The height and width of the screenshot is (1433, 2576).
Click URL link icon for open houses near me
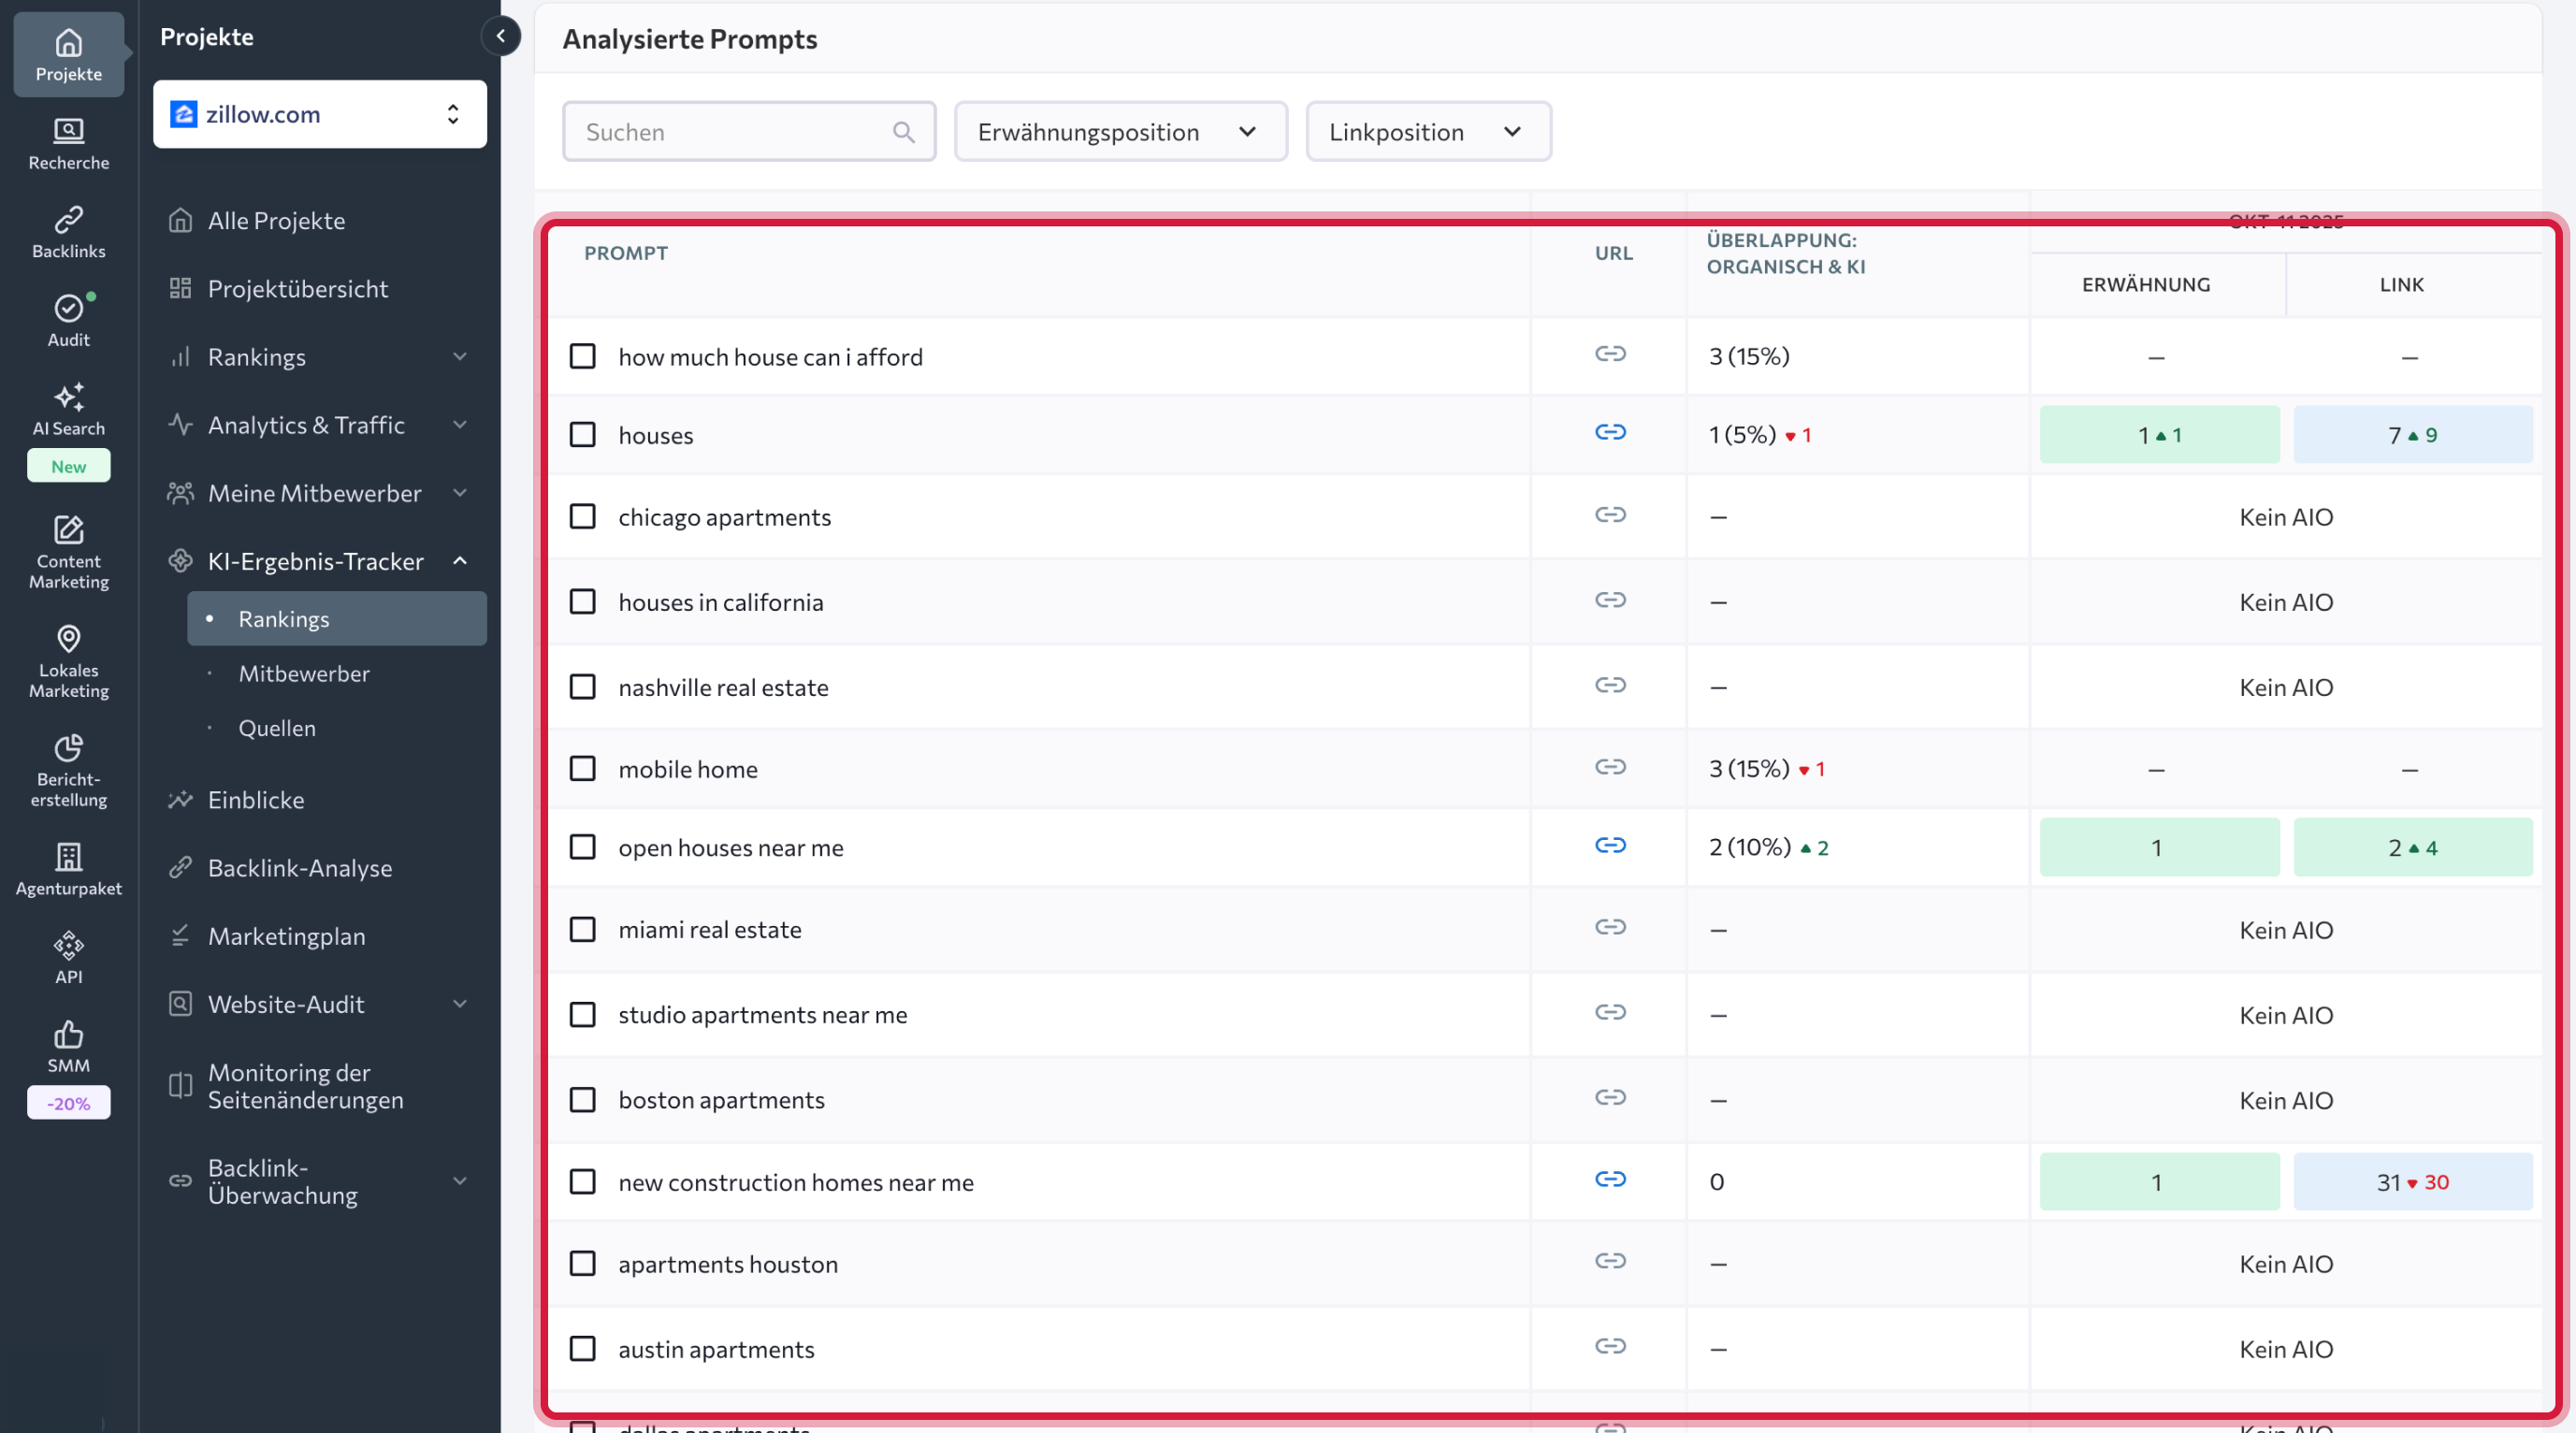coord(1609,846)
